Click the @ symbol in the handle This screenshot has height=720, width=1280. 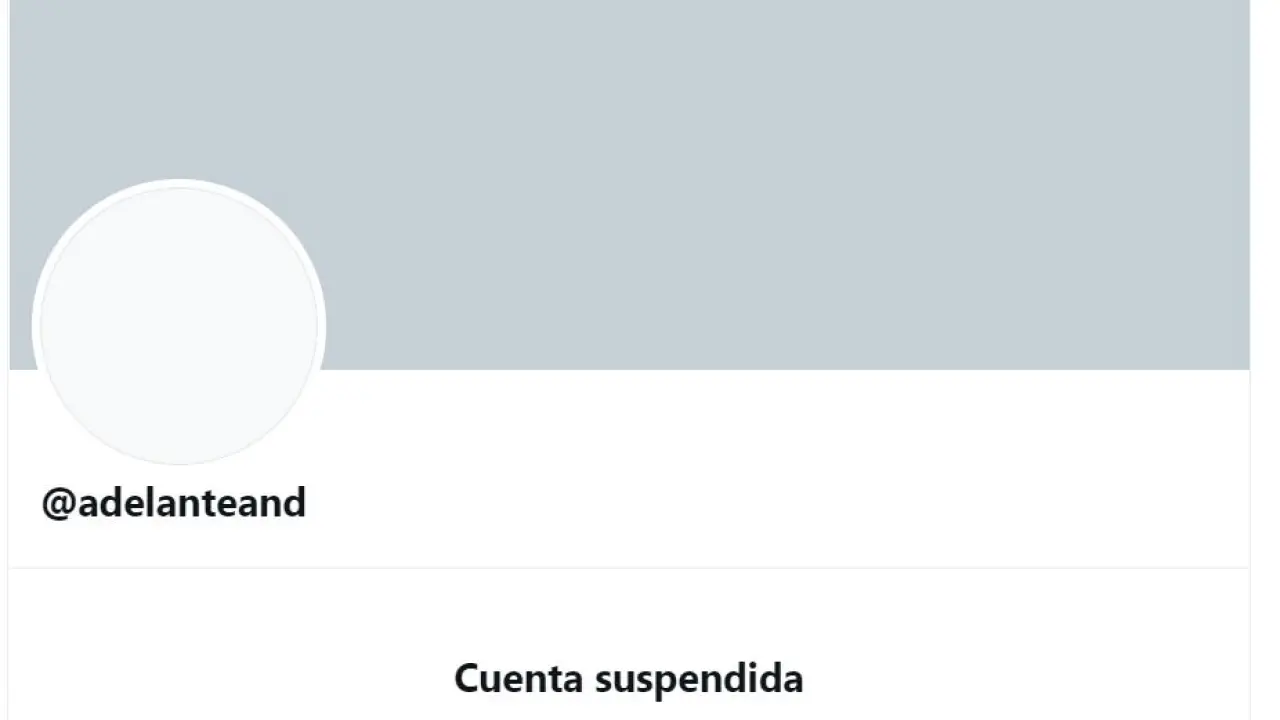[x=58, y=504]
